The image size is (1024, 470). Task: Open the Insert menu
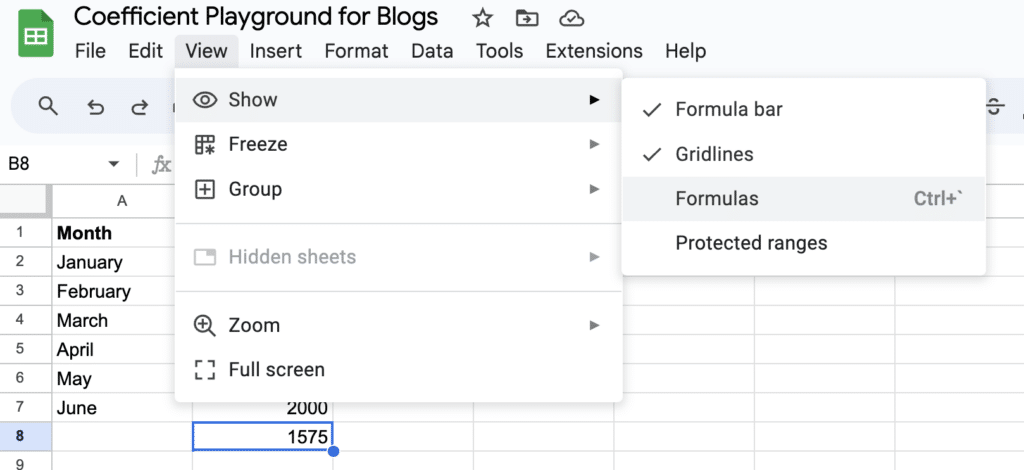[276, 51]
